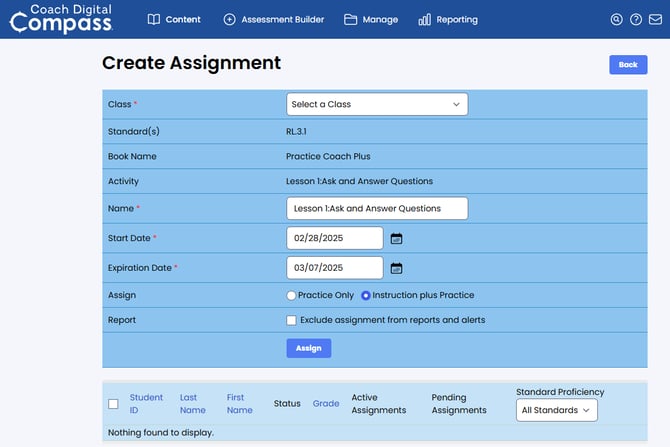Open the Select a Class dropdown
The width and height of the screenshot is (670, 447).
376,104
